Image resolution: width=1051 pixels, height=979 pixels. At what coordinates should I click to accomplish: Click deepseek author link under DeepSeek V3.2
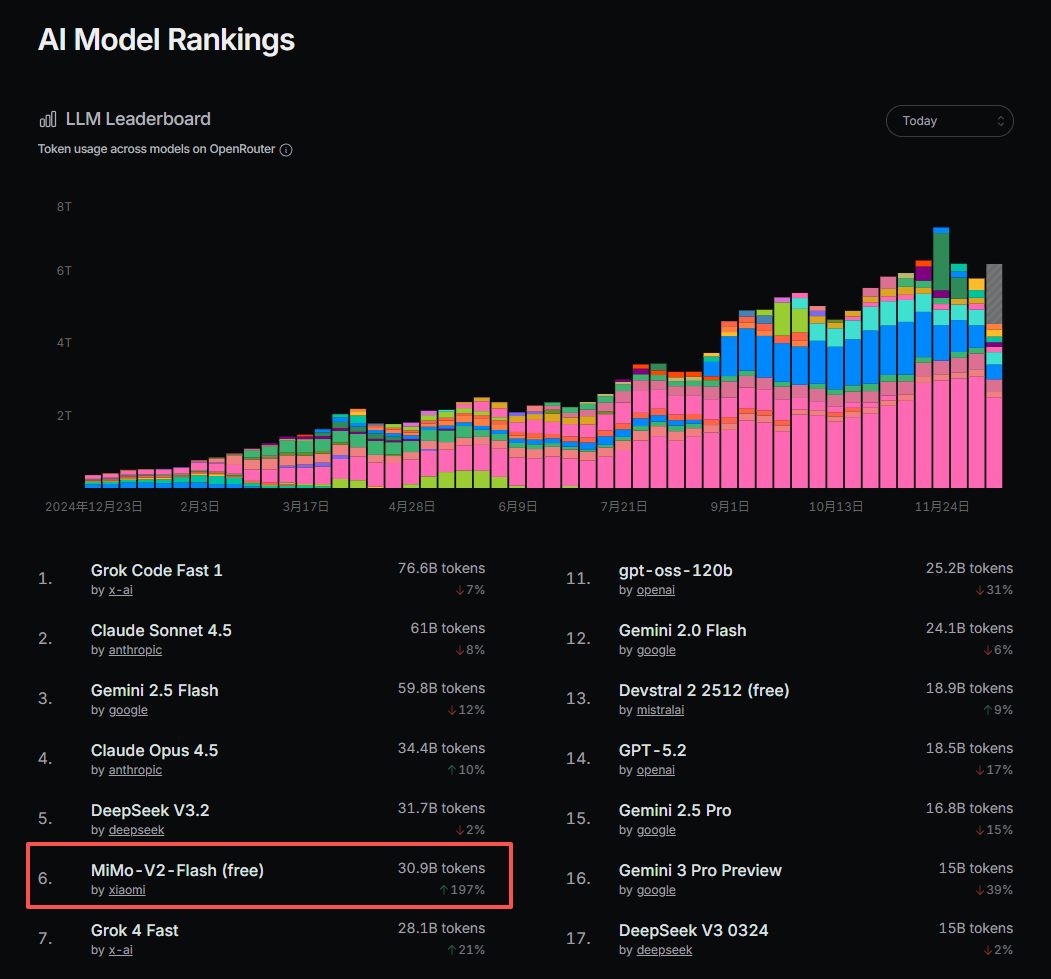[x=137, y=830]
